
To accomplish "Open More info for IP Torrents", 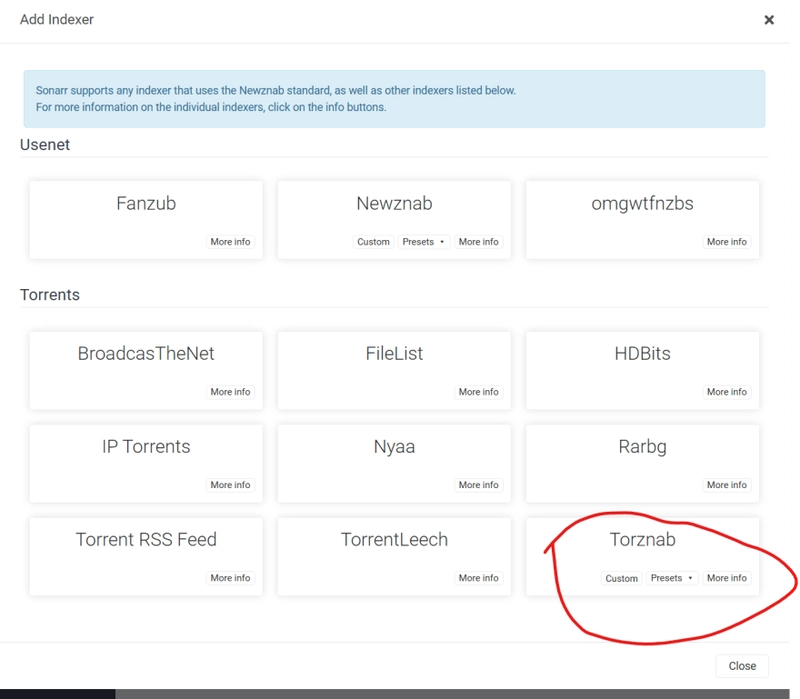I will [230, 485].
